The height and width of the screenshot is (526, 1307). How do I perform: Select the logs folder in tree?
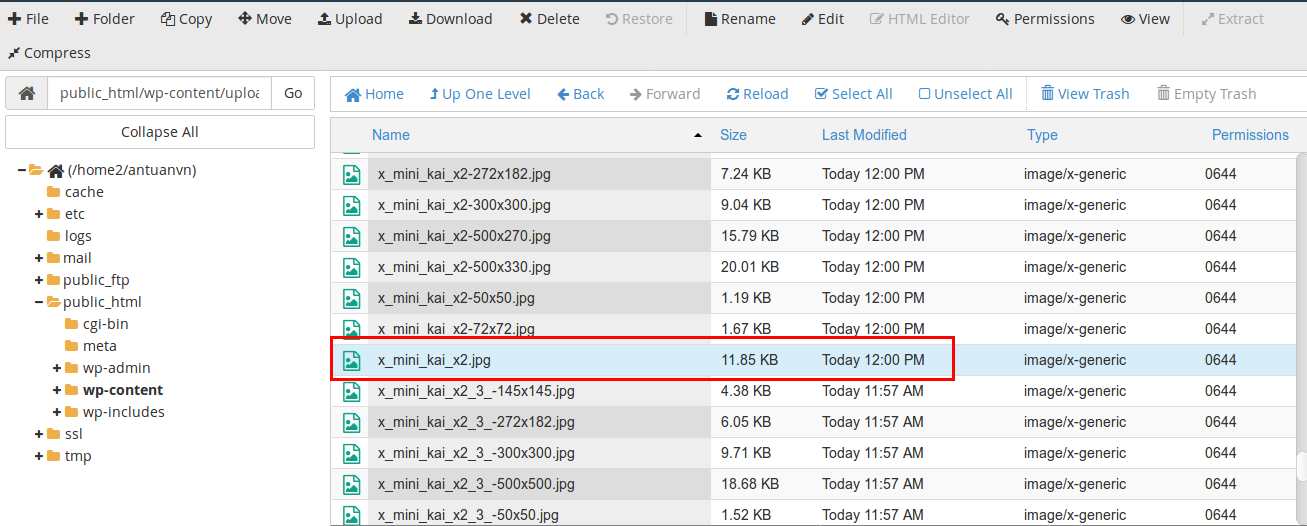(x=78, y=236)
